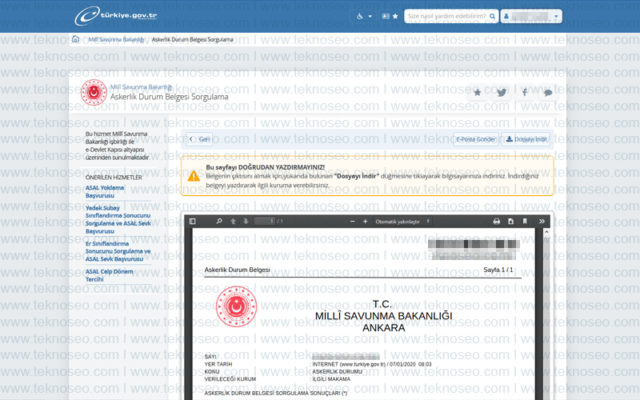Image resolution: width=640 pixels, height=400 pixels.
Task: Click 'Sayfa 1 / 1' text in document
Action: point(498,270)
